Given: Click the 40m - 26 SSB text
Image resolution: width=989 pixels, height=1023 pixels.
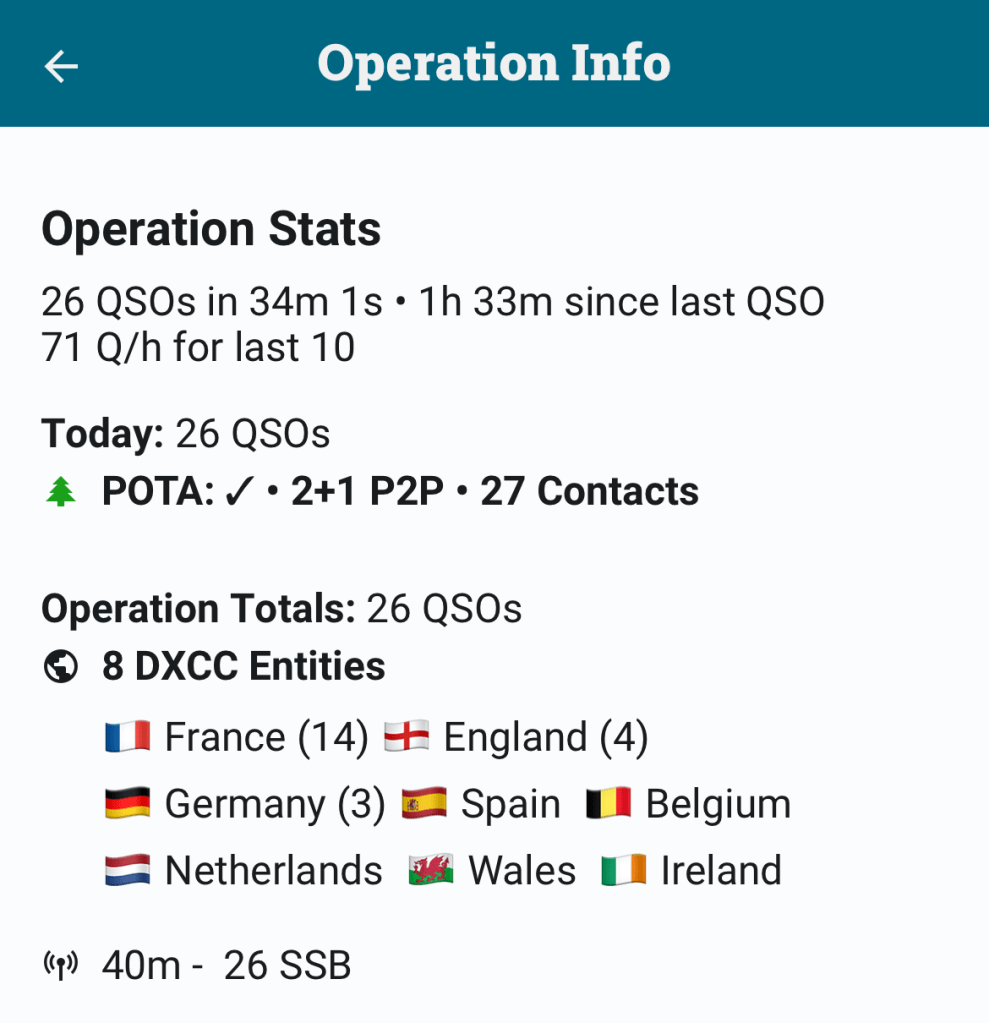Looking at the screenshot, I should [227, 966].
